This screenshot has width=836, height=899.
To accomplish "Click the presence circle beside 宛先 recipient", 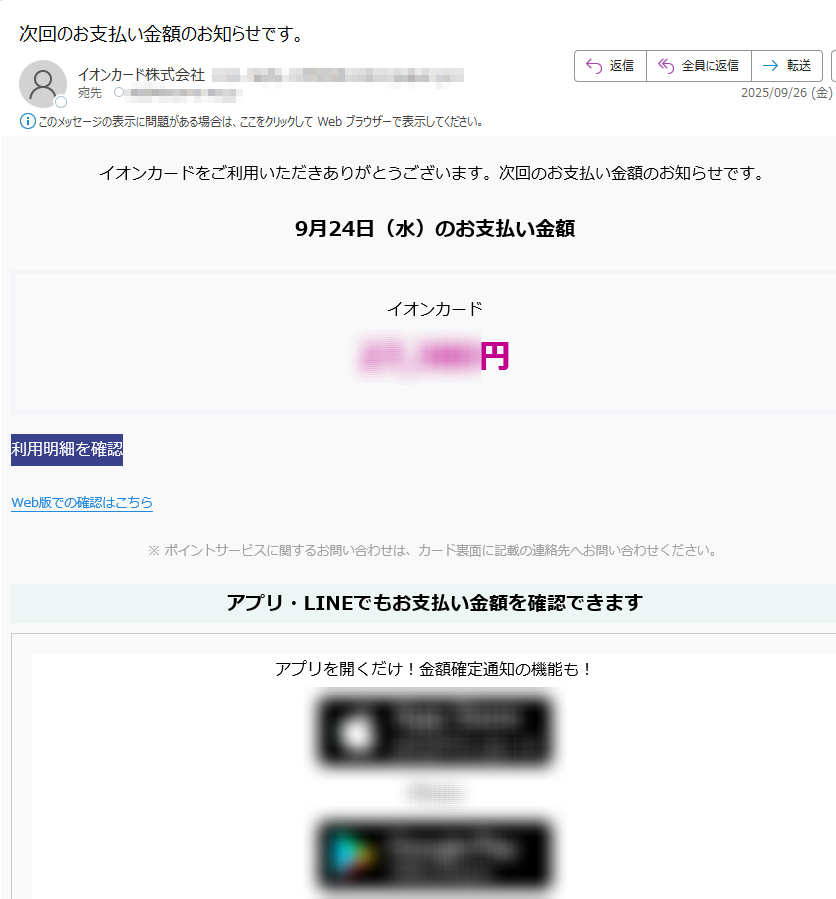I will (x=119, y=92).
